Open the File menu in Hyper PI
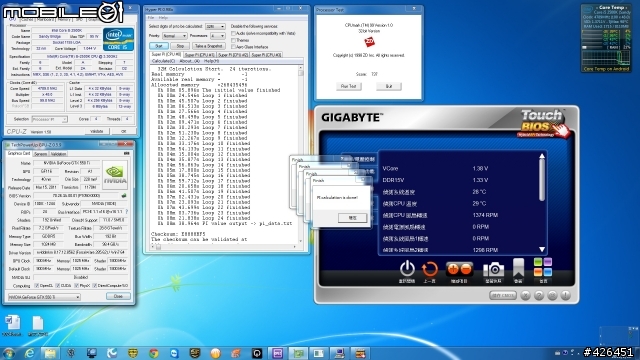 [151, 18]
